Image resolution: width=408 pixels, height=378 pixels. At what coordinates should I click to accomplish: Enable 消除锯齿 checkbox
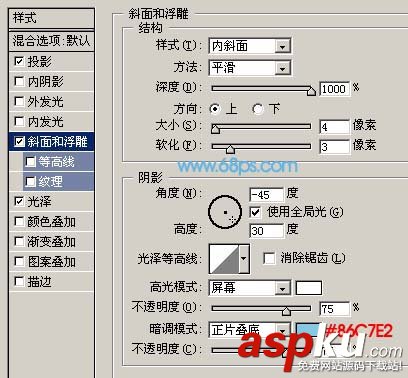click(x=269, y=258)
